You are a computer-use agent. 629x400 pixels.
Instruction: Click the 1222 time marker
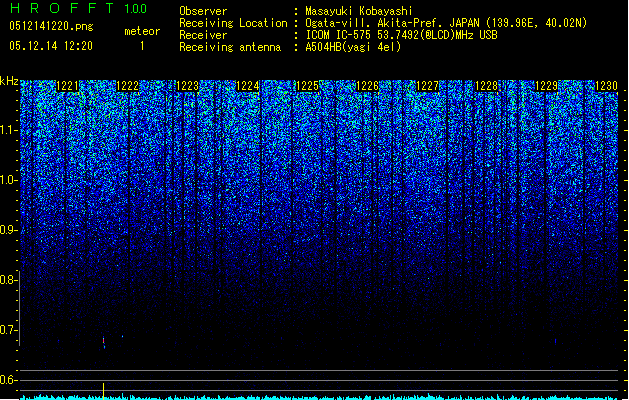click(128, 86)
